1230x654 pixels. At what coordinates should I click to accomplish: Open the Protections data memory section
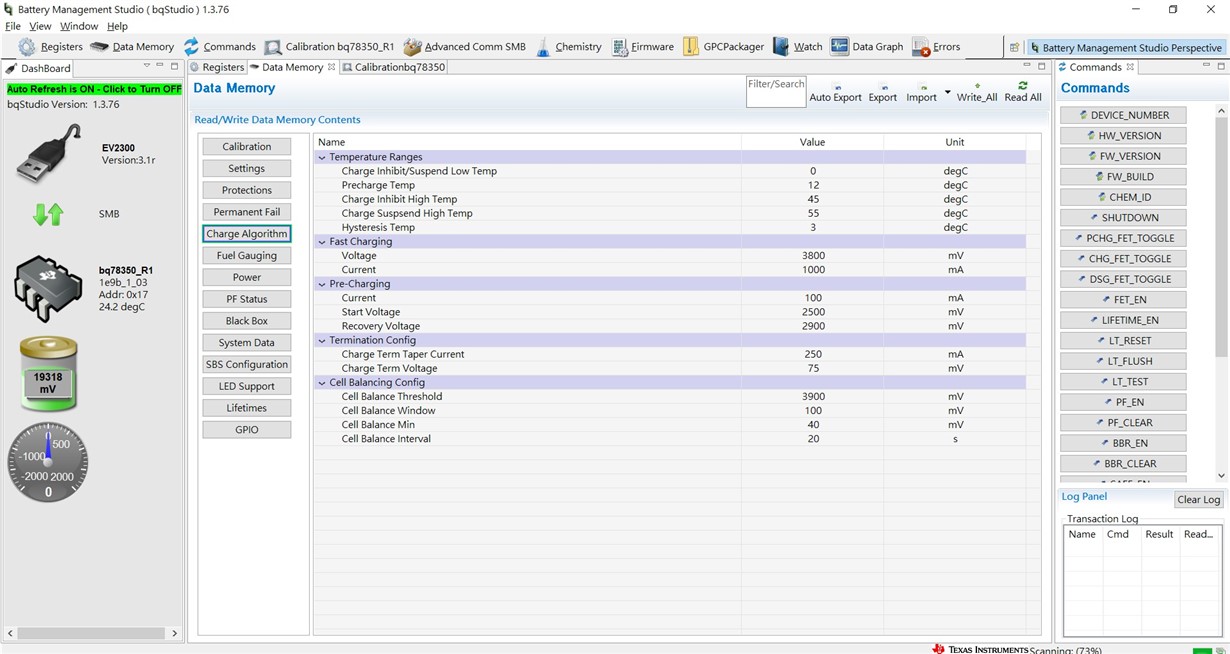(246, 190)
